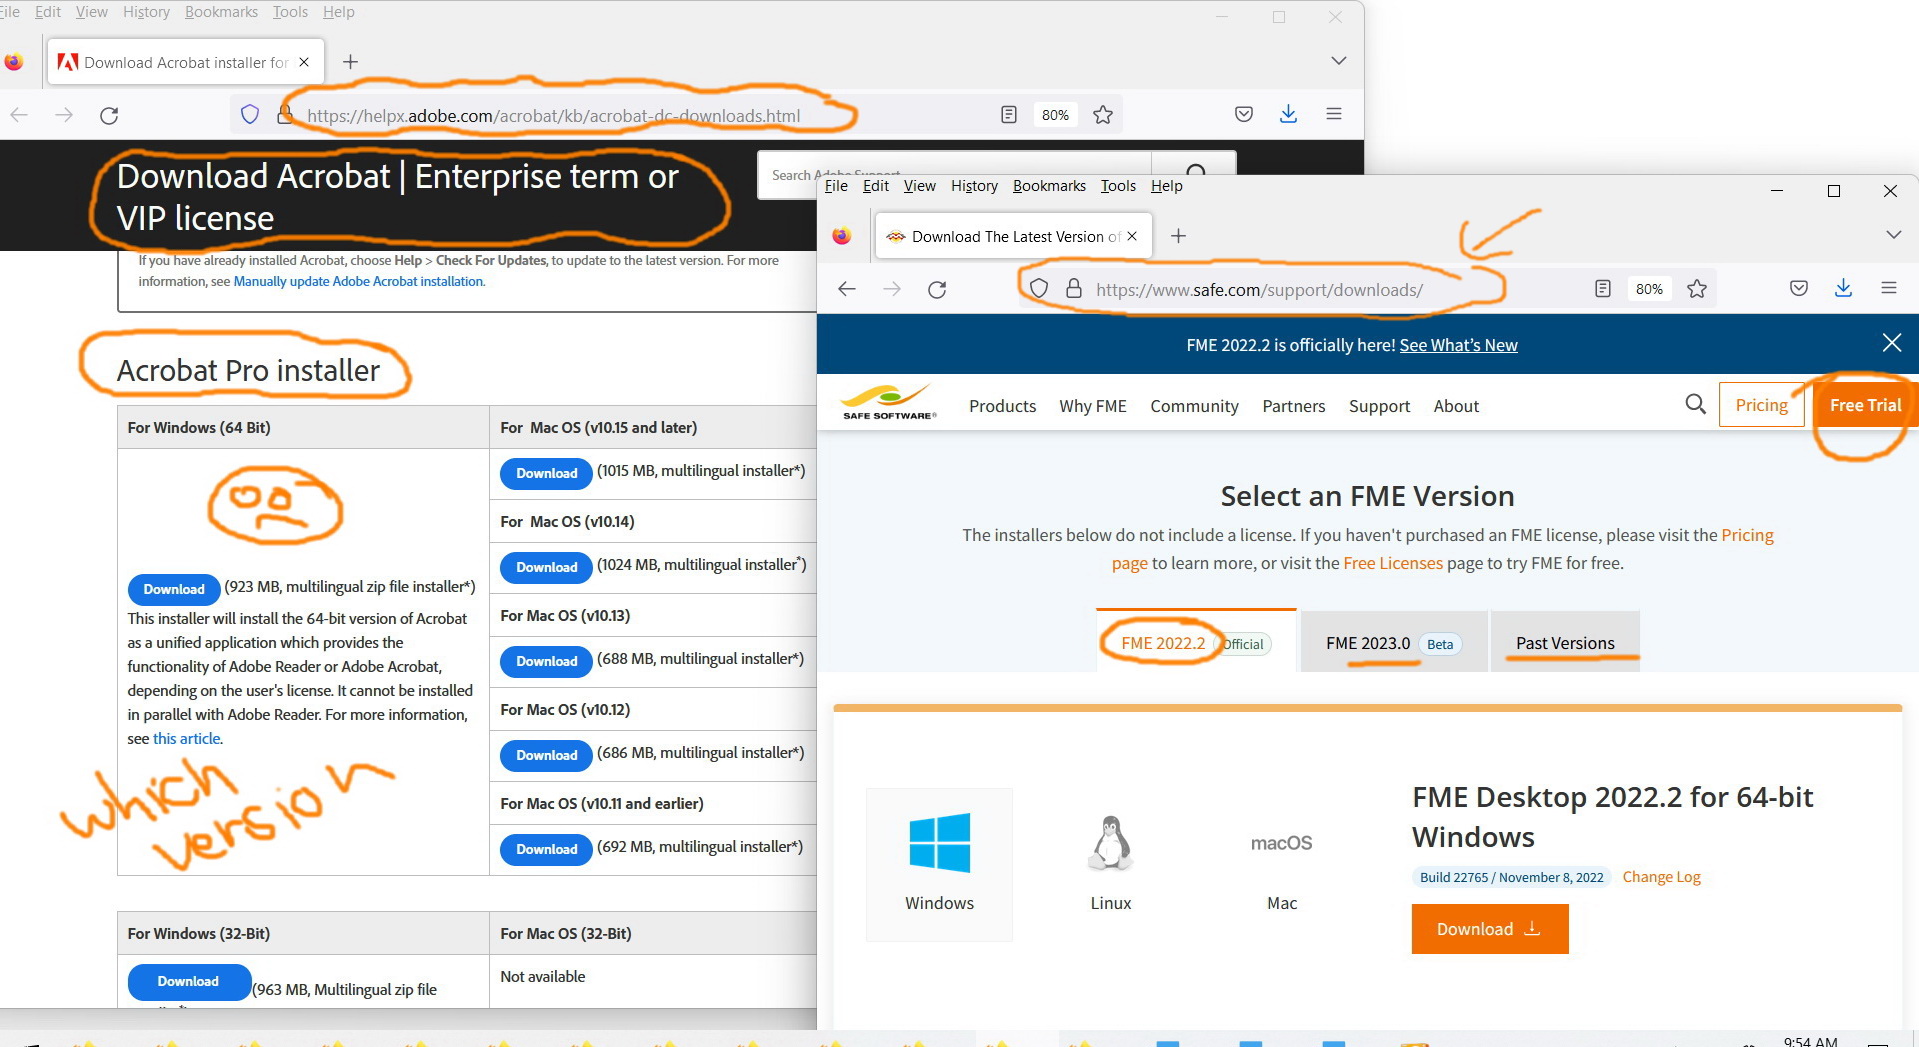Download FME Desktop 2022.2 for Windows

pyautogui.click(x=1490, y=929)
